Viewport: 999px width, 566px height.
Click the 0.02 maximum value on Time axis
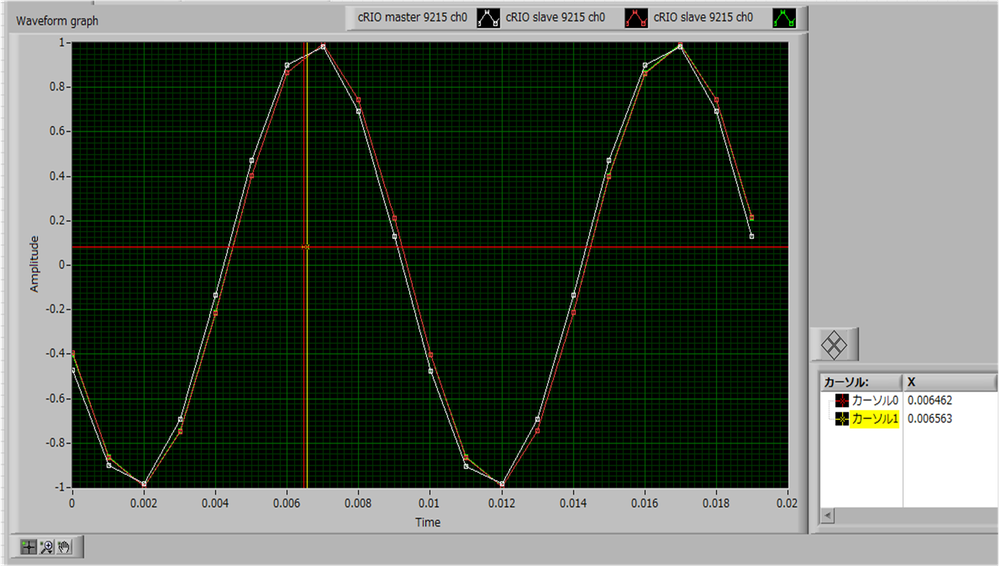pyautogui.click(x=787, y=503)
